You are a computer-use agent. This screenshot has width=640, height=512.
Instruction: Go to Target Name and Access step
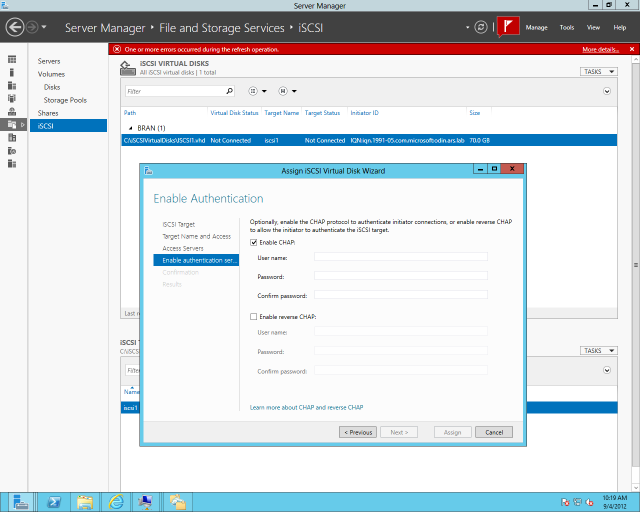(x=197, y=236)
